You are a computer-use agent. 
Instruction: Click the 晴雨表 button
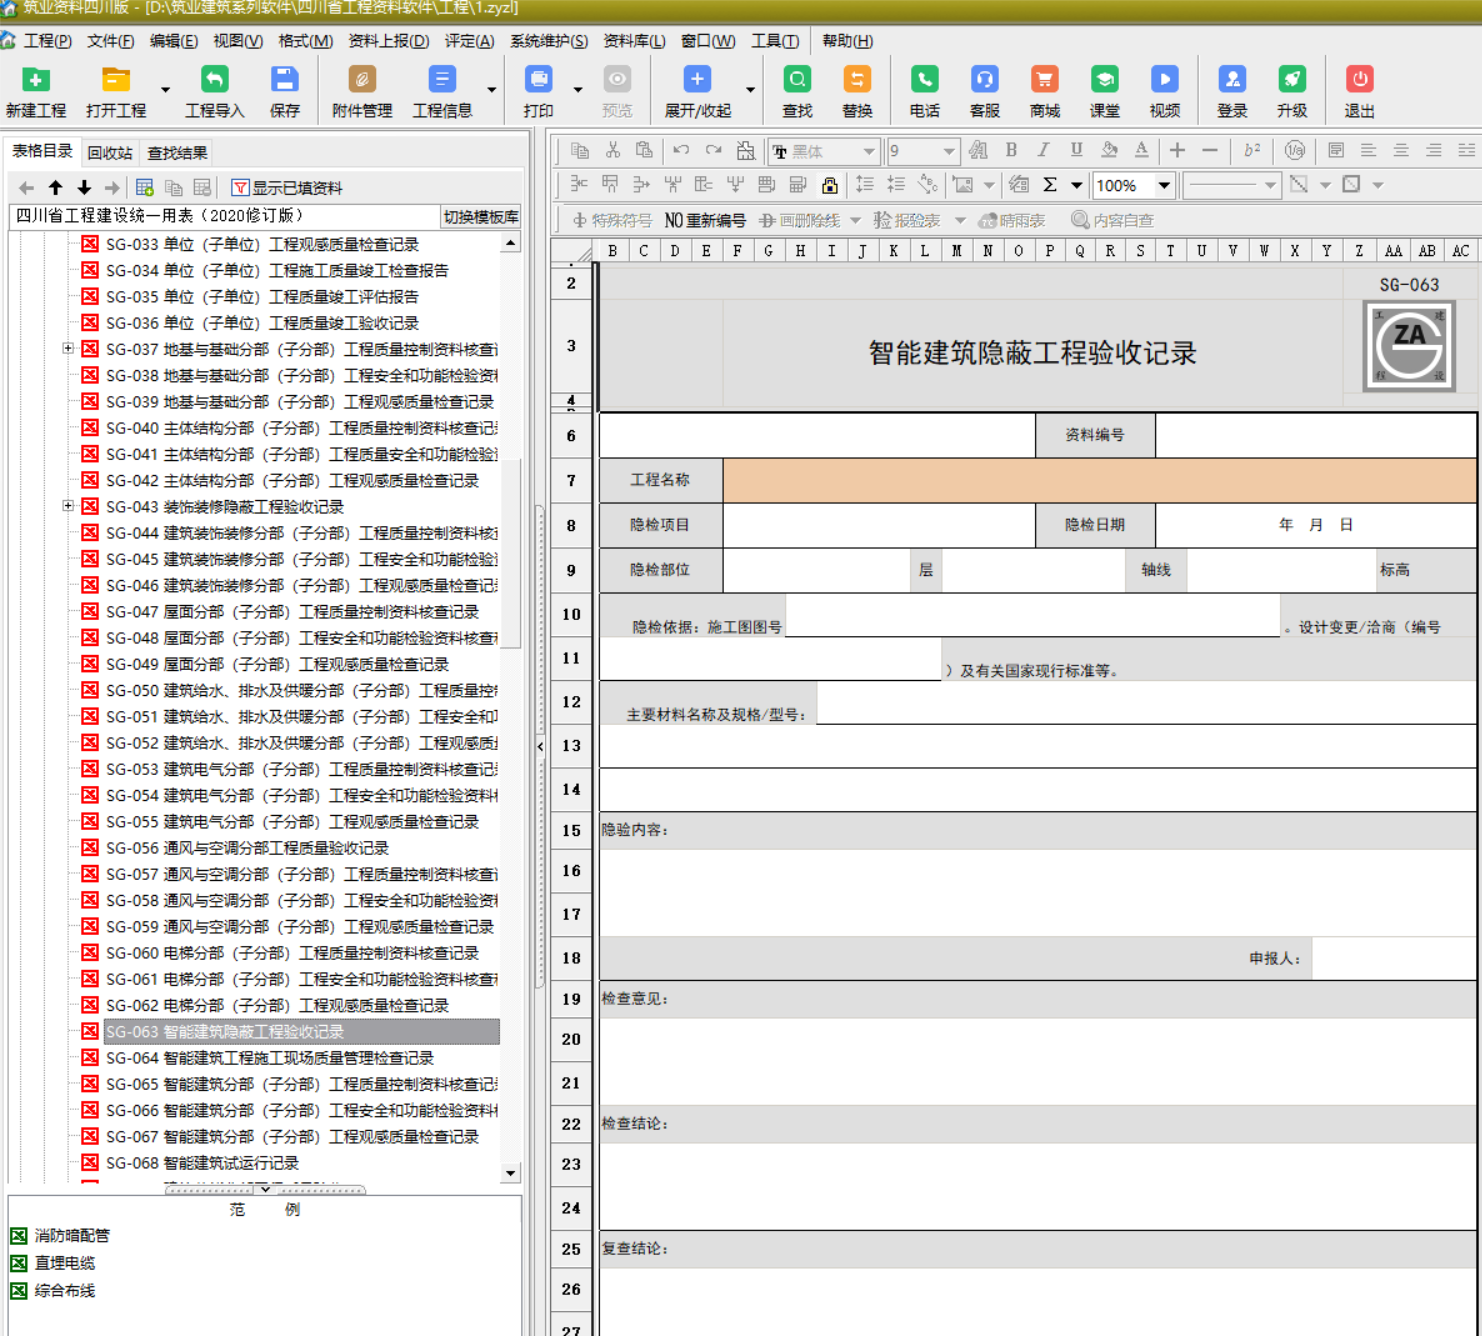(x=1011, y=221)
